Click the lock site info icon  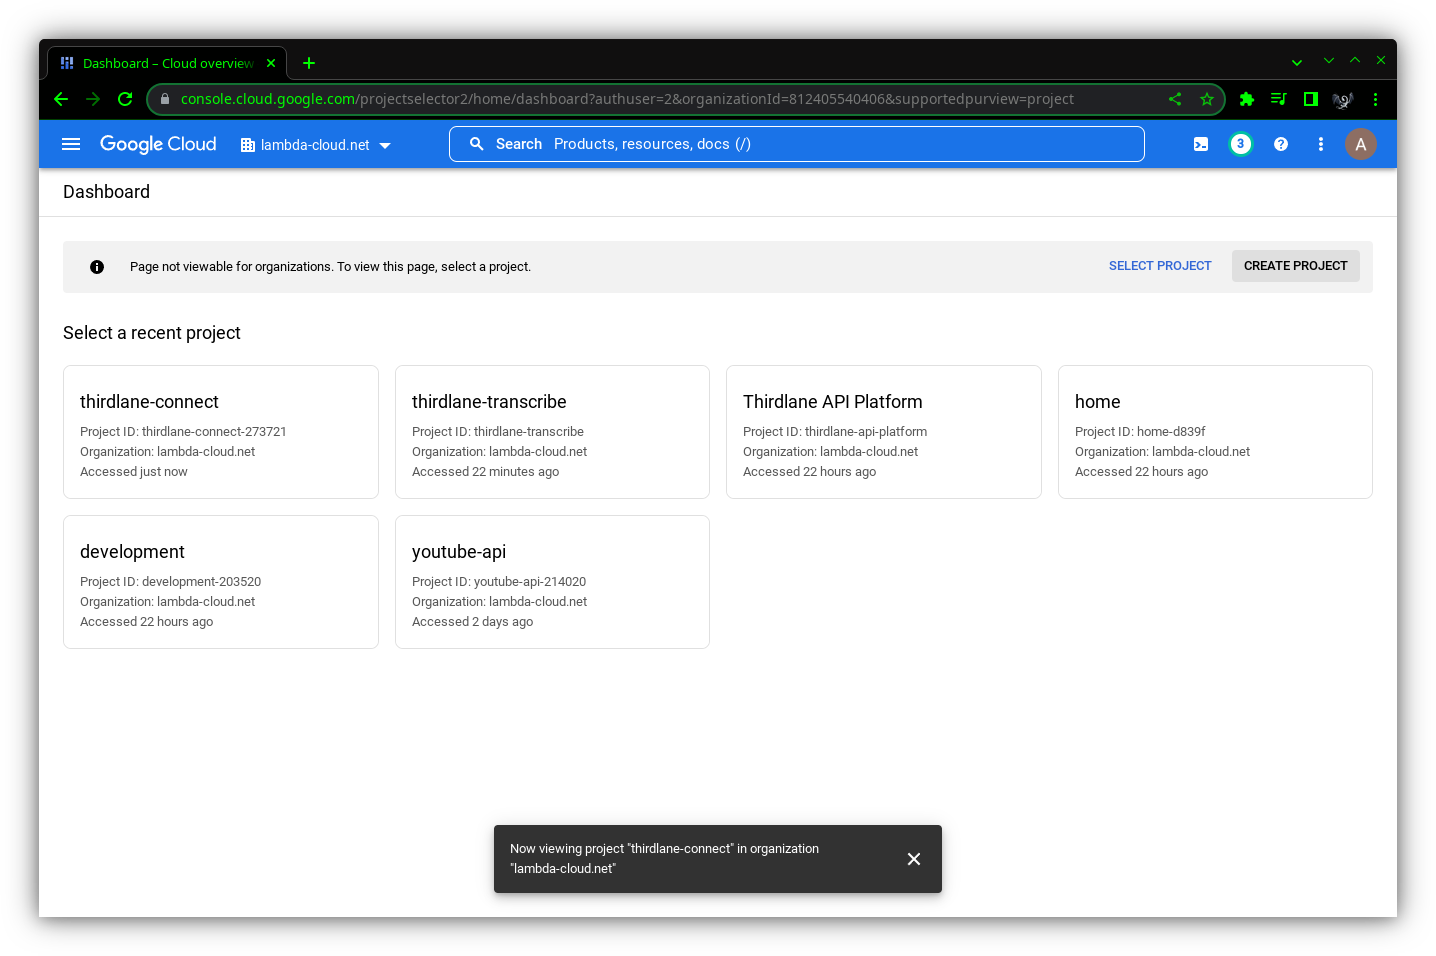(x=165, y=99)
